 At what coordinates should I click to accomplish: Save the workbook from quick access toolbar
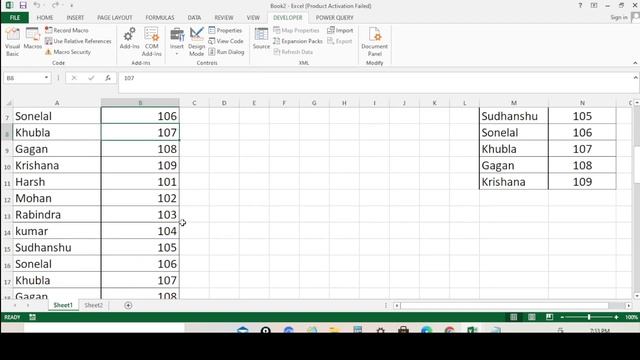coord(23,5)
